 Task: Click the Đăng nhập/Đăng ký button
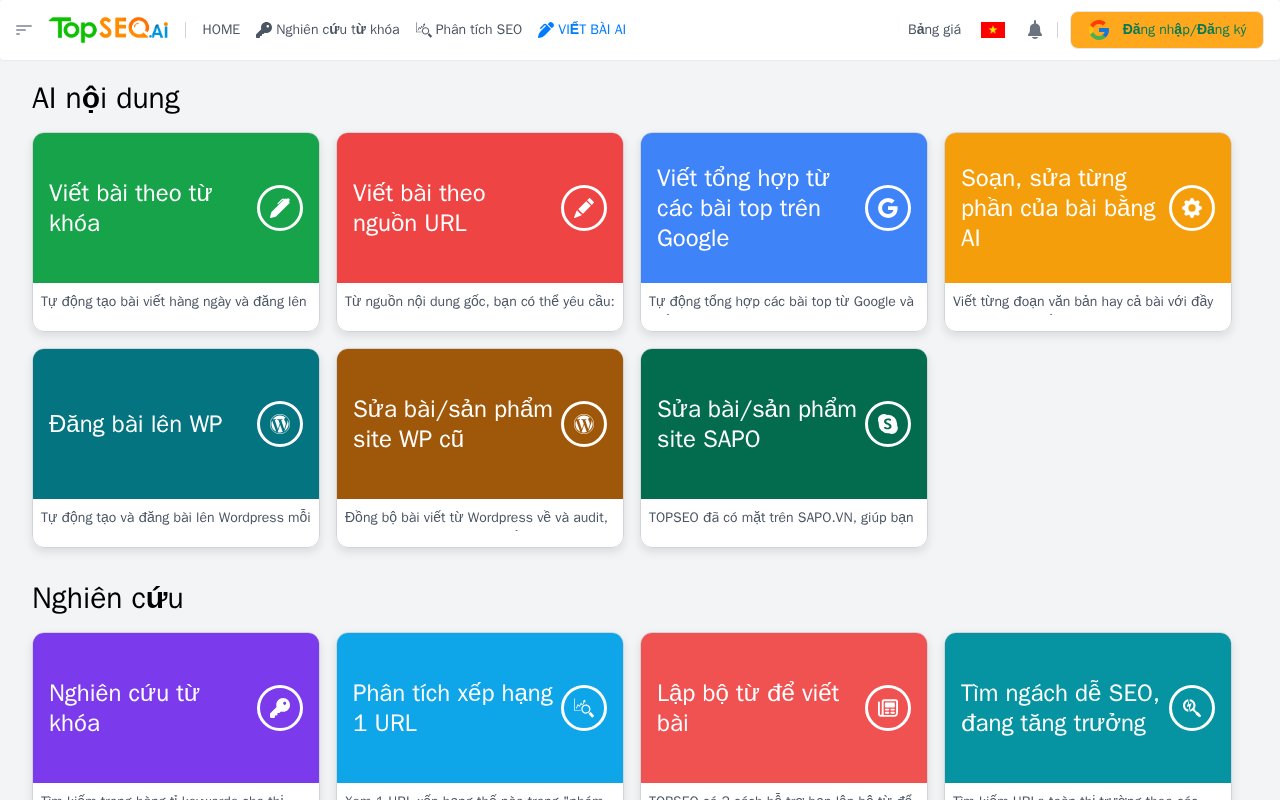(1166, 30)
